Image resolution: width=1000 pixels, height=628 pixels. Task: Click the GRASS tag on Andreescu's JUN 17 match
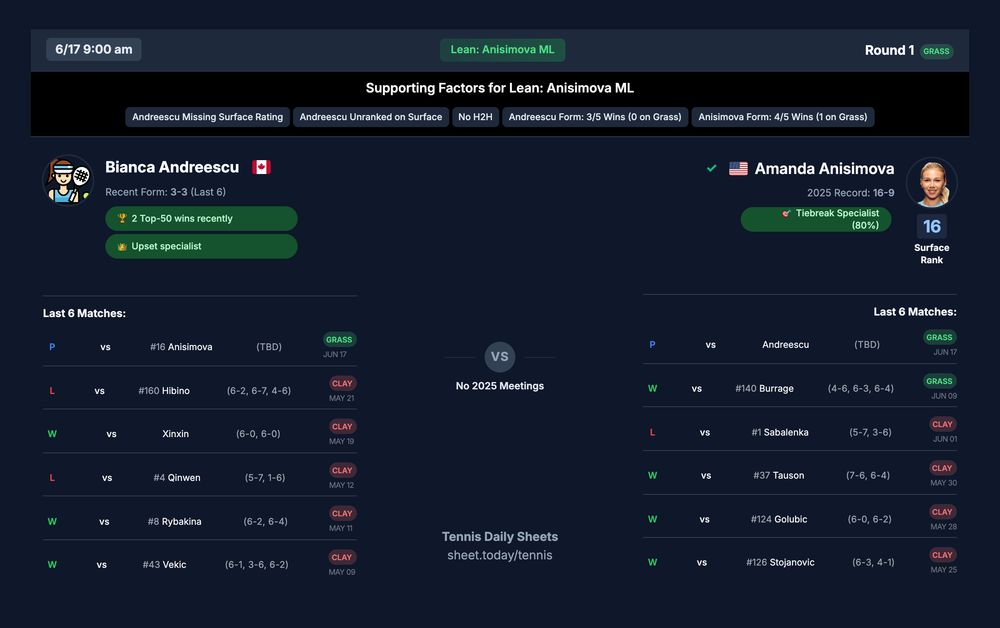[x=339, y=340]
